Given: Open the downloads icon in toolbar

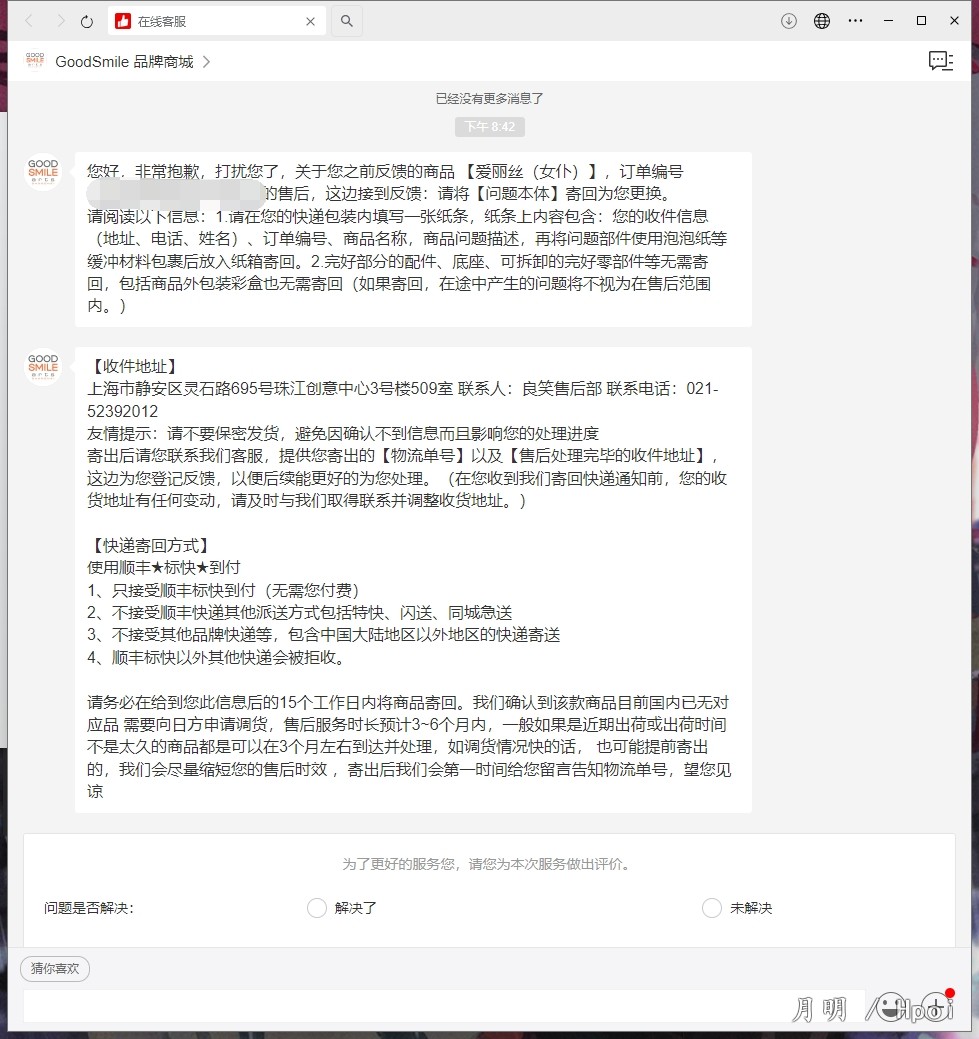Looking at the screenshot, I should (x=789, y=21).
